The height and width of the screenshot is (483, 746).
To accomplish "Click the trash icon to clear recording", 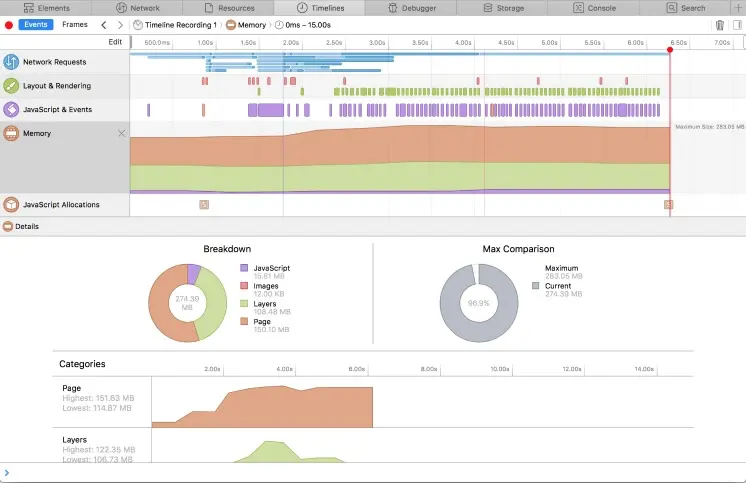I will (720, 25).
